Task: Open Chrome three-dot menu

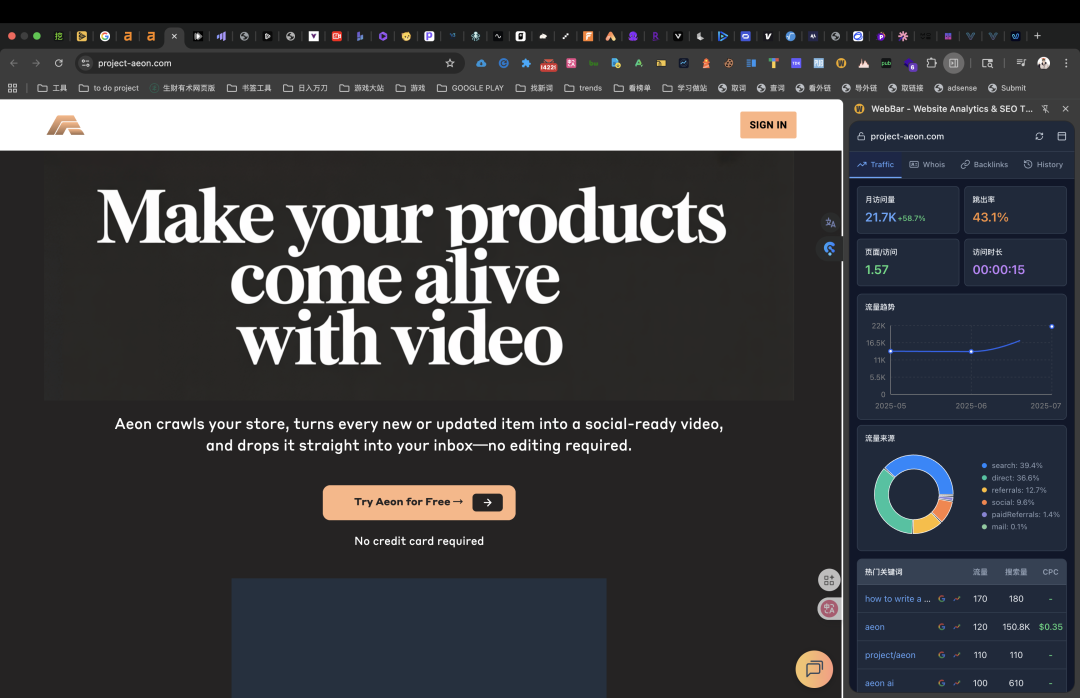Action: [1066, 63]
